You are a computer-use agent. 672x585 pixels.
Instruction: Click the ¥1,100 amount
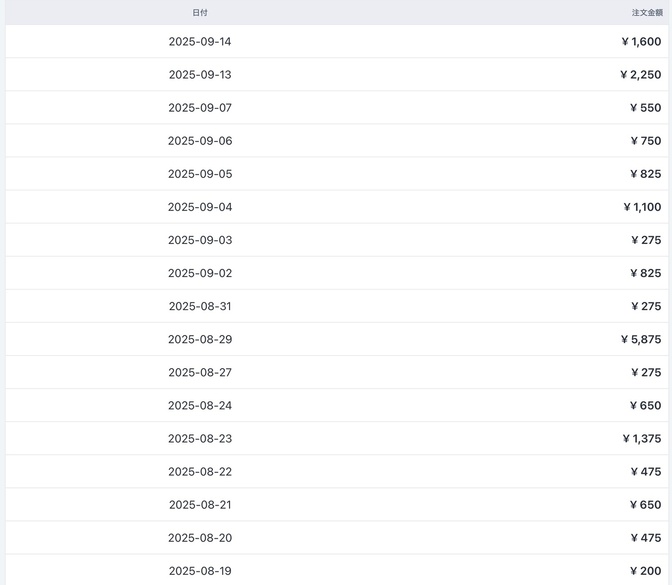641,207
